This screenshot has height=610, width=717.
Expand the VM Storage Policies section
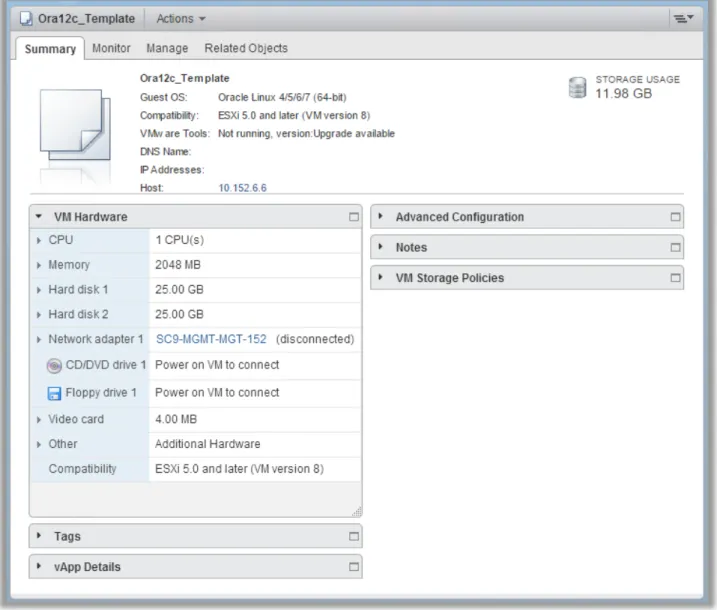click(380, 277)
